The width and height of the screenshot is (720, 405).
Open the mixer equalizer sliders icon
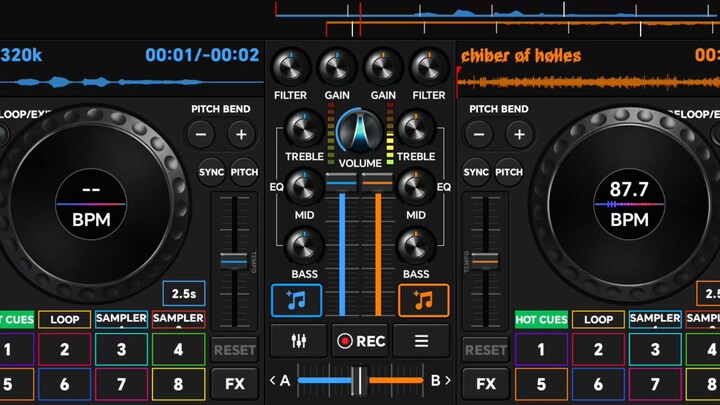tap(298, 341)
